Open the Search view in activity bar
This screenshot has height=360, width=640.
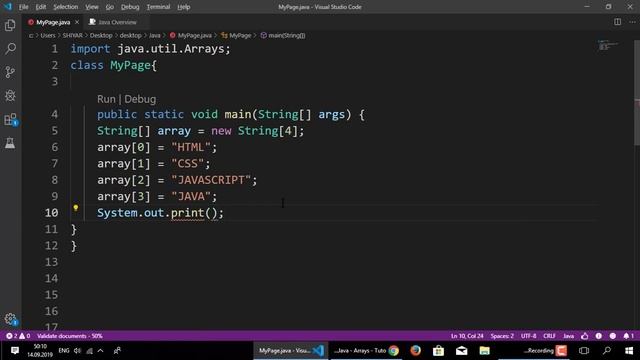pos(10,49)
